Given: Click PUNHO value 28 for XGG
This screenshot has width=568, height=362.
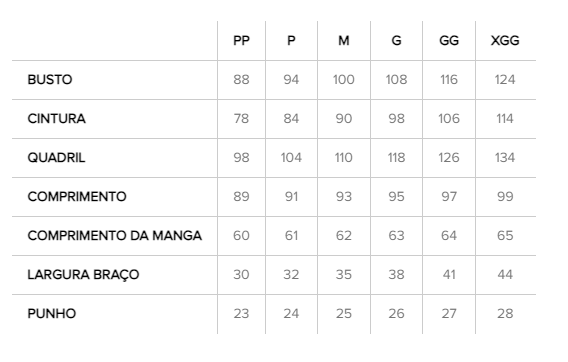Looking at the screenshot, I should [505, 313].
